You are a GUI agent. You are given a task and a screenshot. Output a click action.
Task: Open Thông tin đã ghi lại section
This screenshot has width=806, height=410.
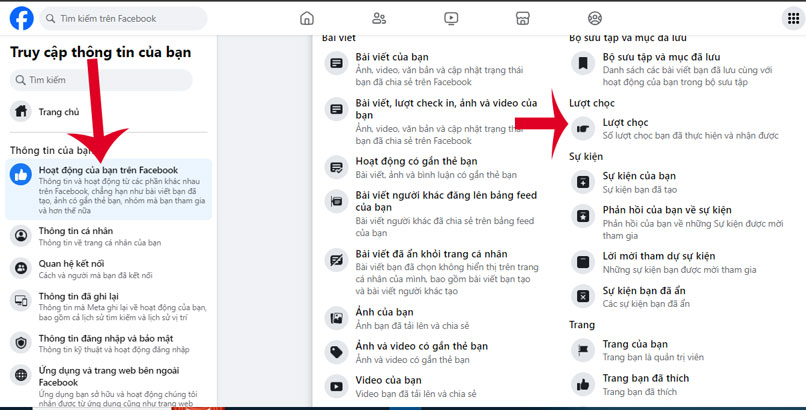coord(108,306)
